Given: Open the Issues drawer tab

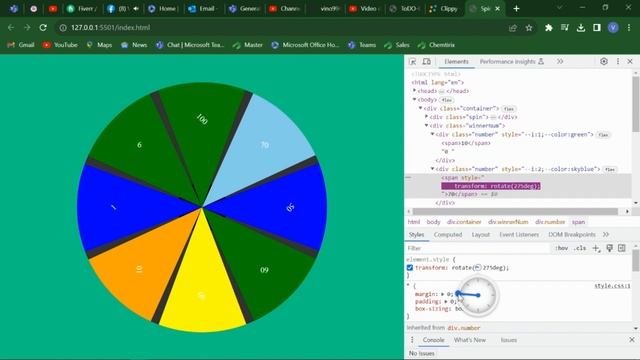Looking at the screenshot, I should pos(509,340).
